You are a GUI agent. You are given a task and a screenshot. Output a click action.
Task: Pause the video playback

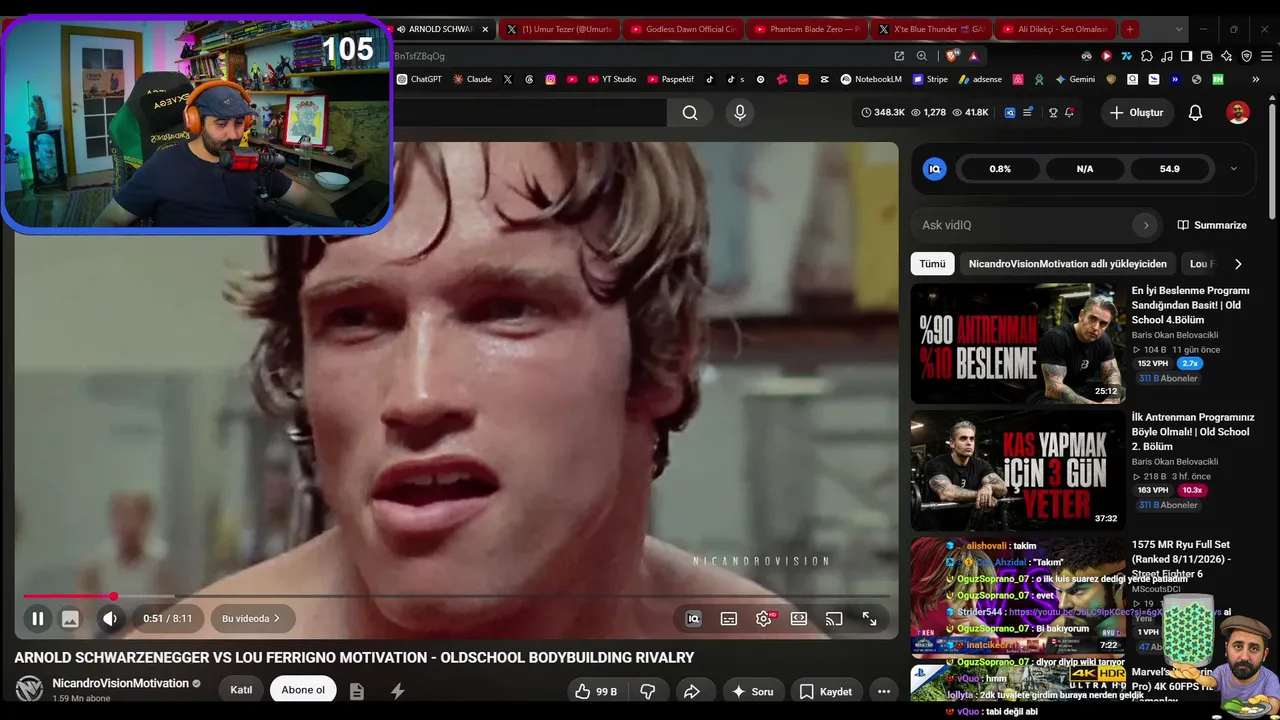pos(37,619)
